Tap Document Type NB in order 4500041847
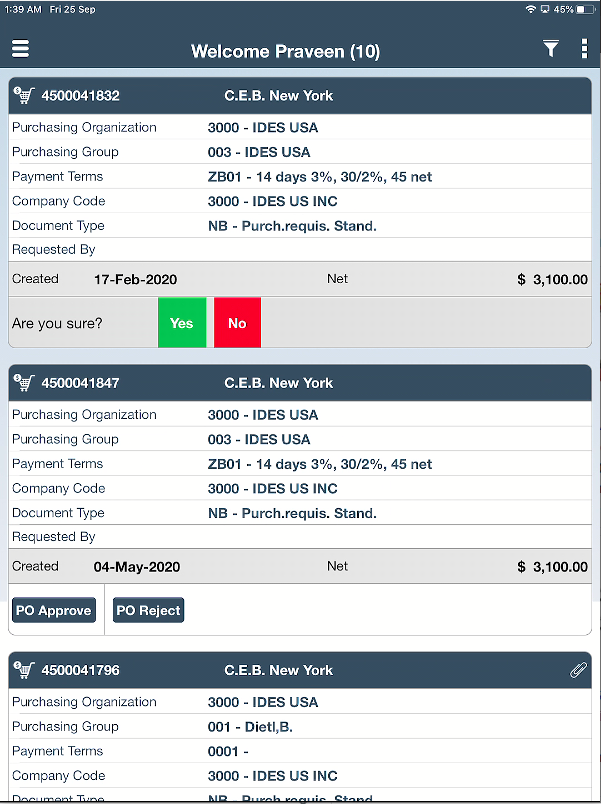The image size is (601, 804). [292, 513]
